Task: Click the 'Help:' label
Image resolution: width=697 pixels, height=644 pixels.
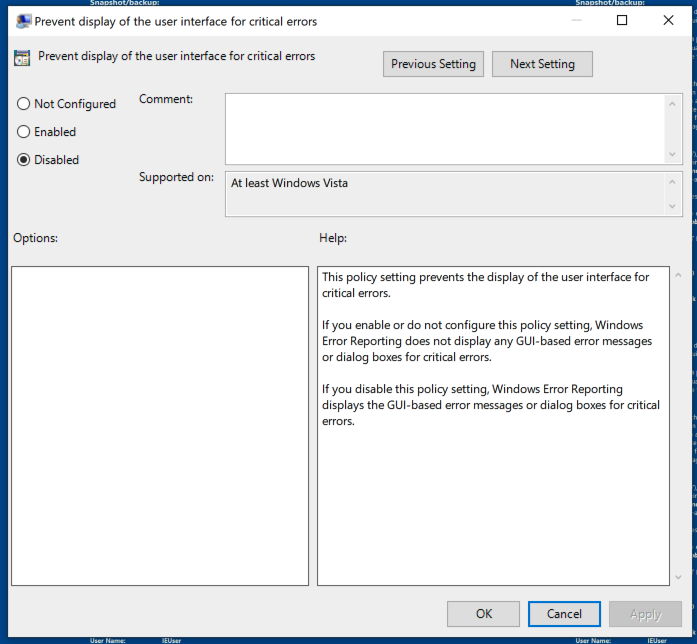Action: click(x=333, y=238)
